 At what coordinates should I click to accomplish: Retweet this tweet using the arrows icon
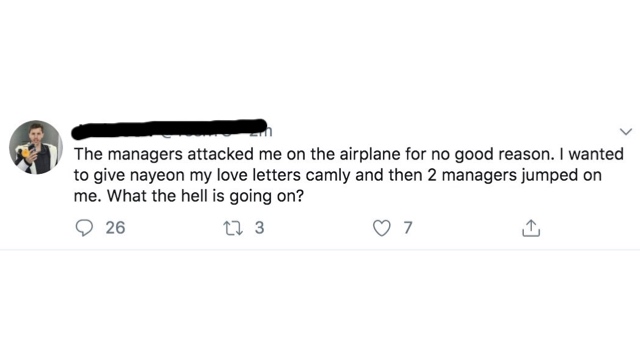point(233,228)
